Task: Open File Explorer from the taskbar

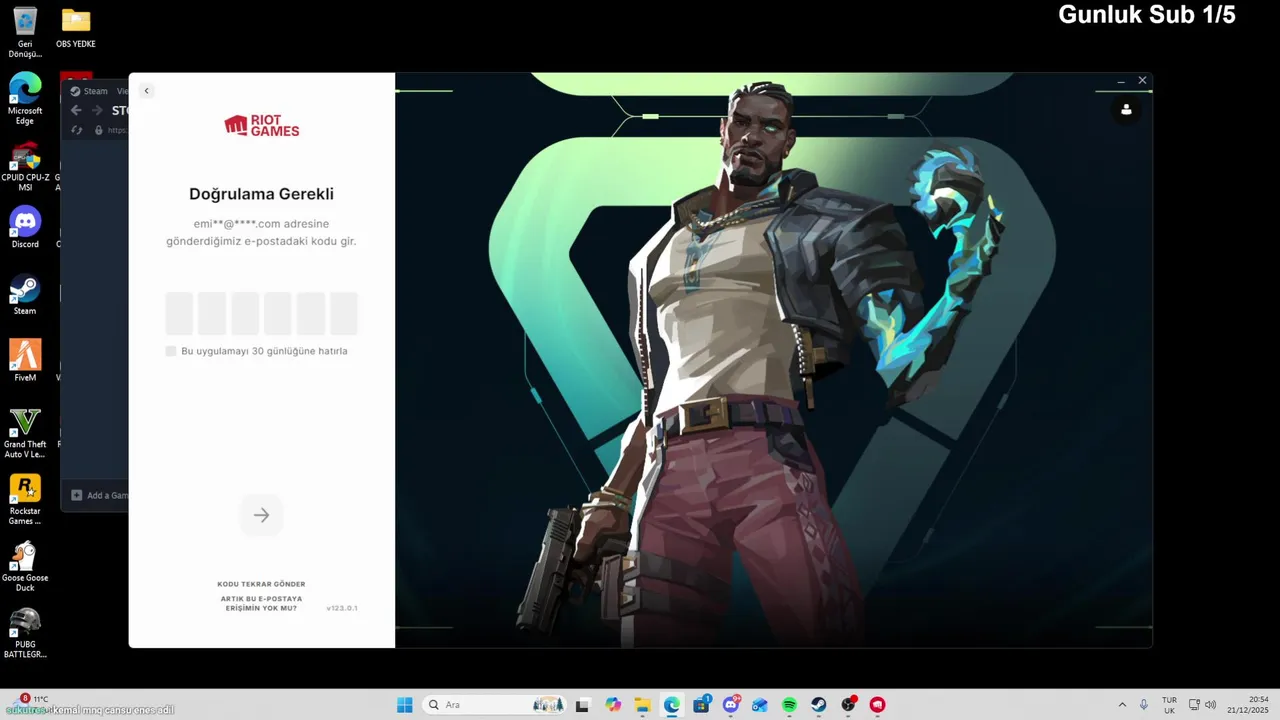Action: [x=642, y=705]
